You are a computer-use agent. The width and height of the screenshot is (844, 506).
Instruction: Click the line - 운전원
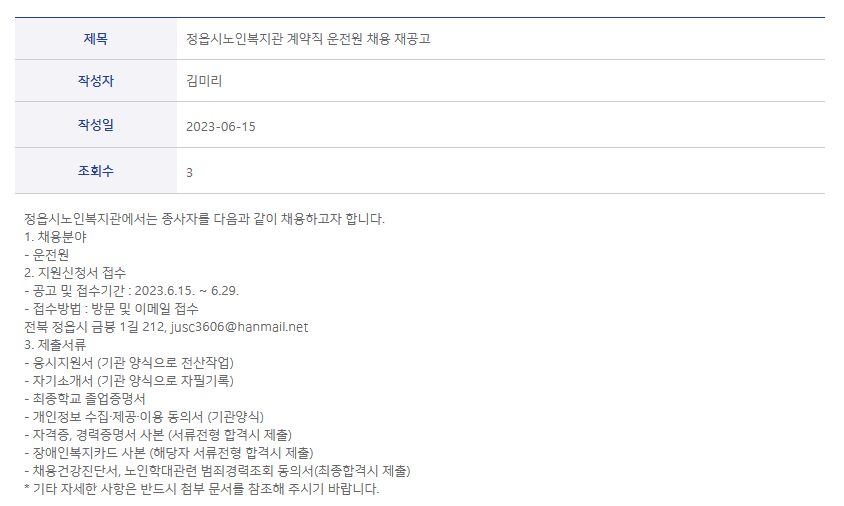(x=46, y=255)
